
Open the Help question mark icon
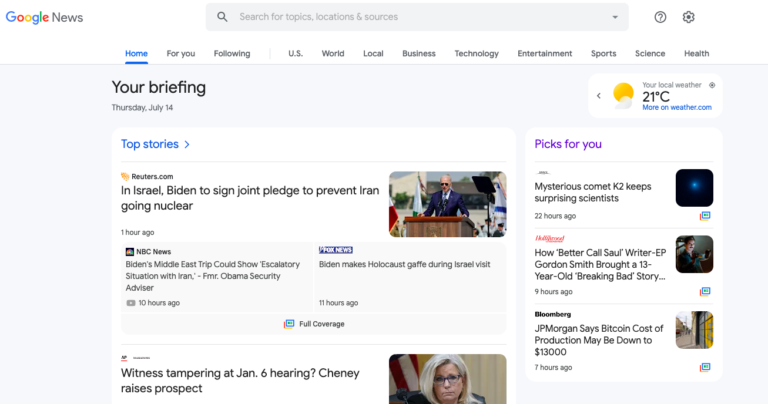(660, 17)
